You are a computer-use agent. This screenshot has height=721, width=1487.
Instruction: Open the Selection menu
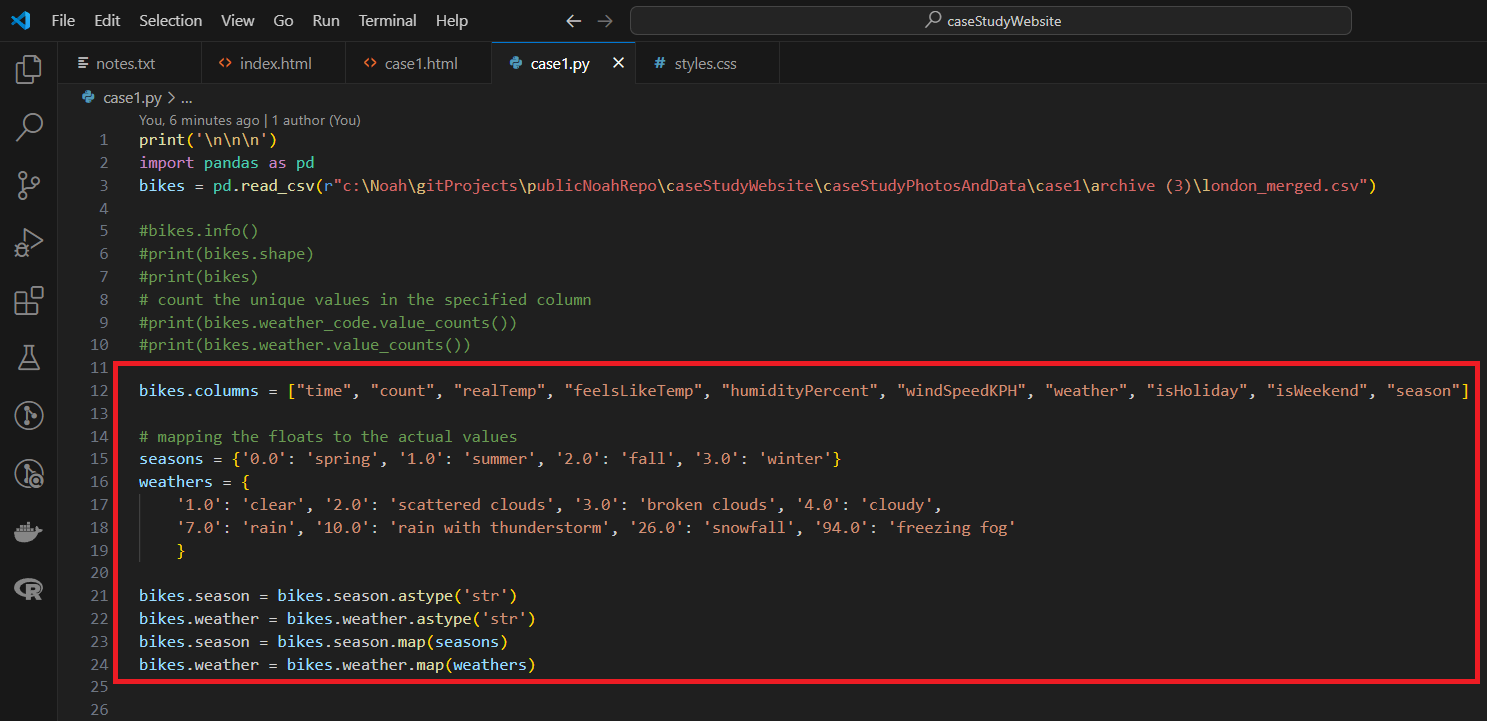coord(170,20)
